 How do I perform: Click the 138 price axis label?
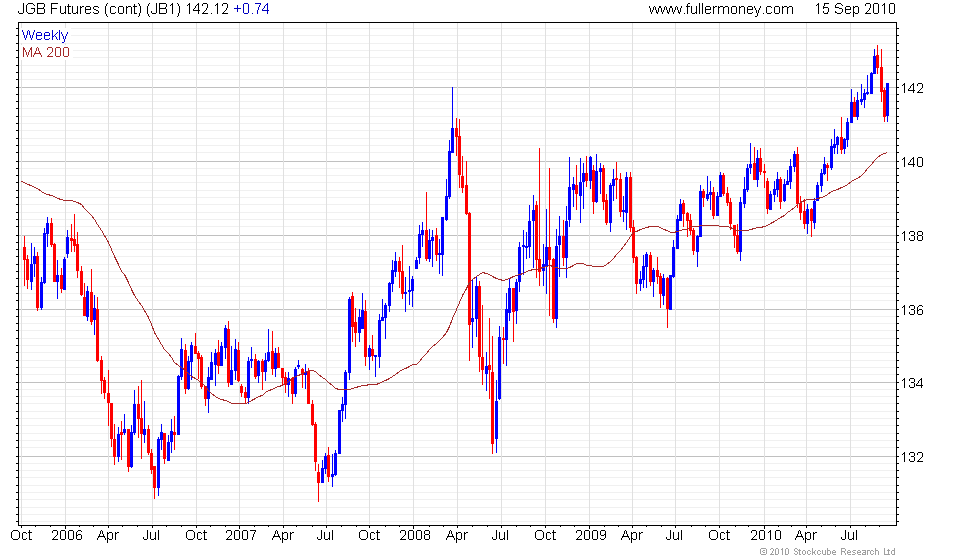pos(912,236)
